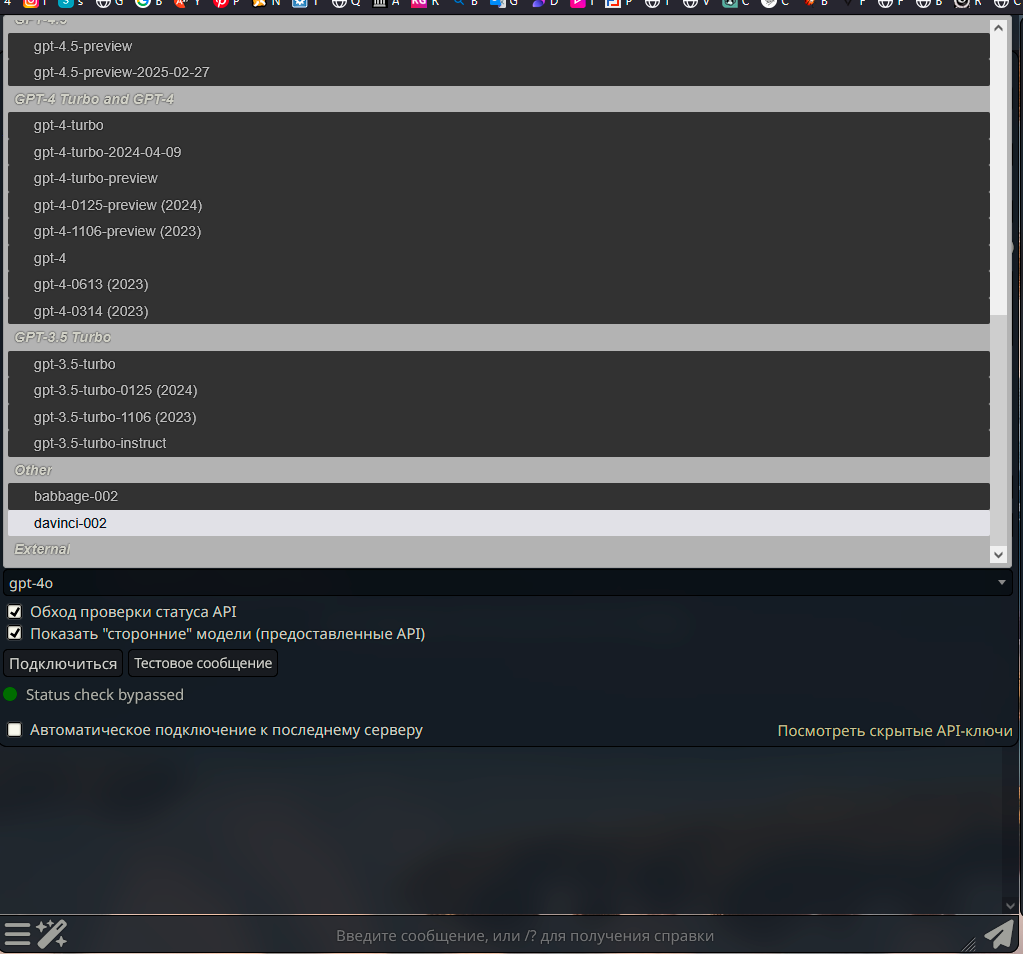The width and height of the screenshot is (1023, 954).
Task: Select gpt-4.5-preview-2025-02-27 option
Action: tap(498, 72)
